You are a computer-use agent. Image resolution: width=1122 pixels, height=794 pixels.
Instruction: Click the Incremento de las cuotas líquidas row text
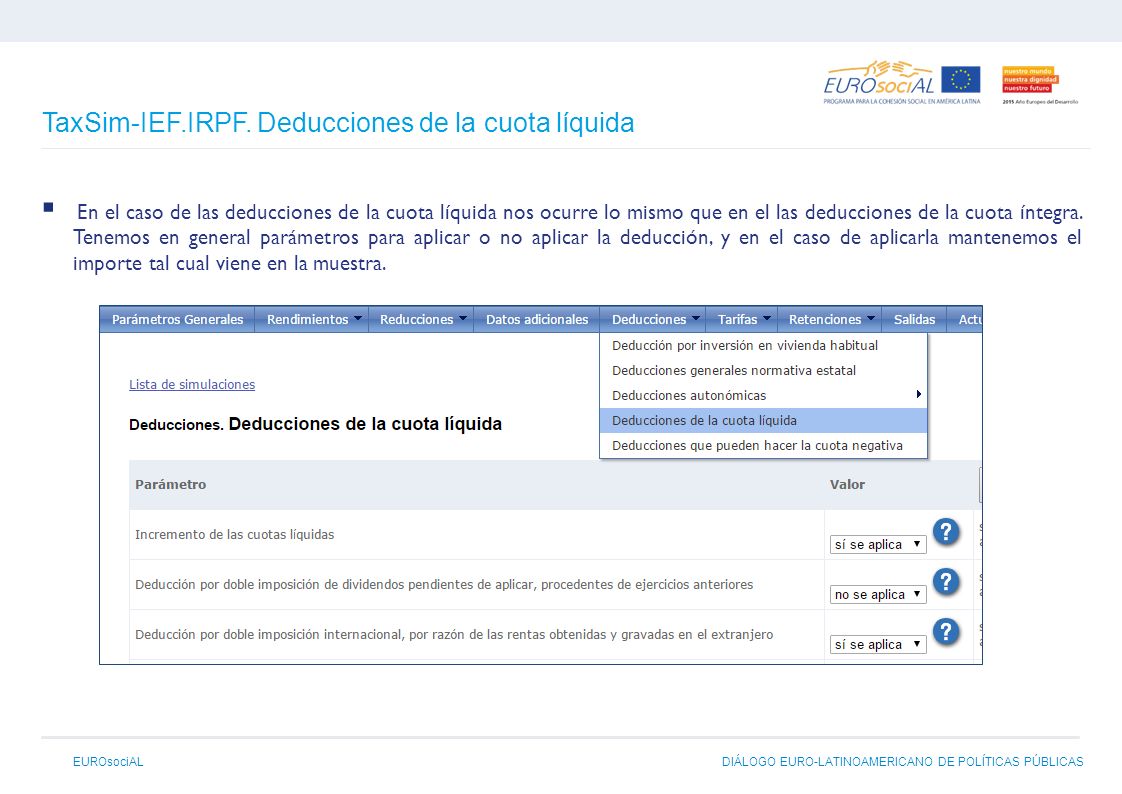[x=235, y=535]
